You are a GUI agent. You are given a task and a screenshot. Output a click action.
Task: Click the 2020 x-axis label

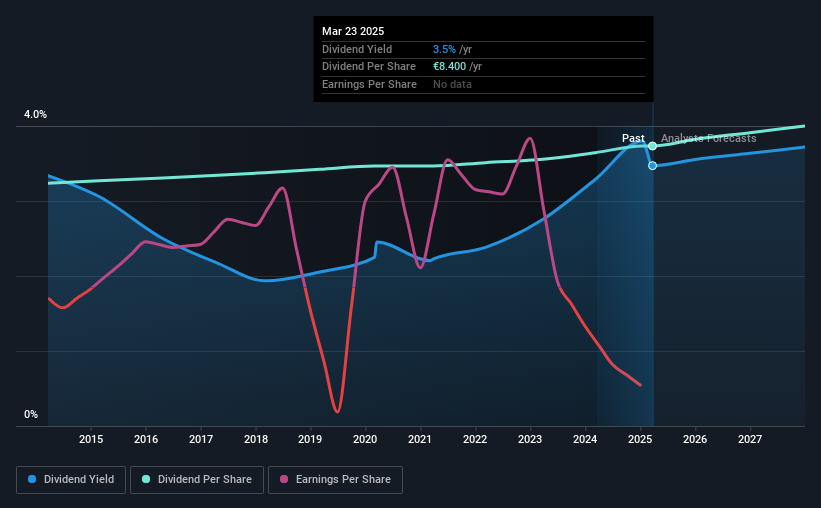coord(365,439)
